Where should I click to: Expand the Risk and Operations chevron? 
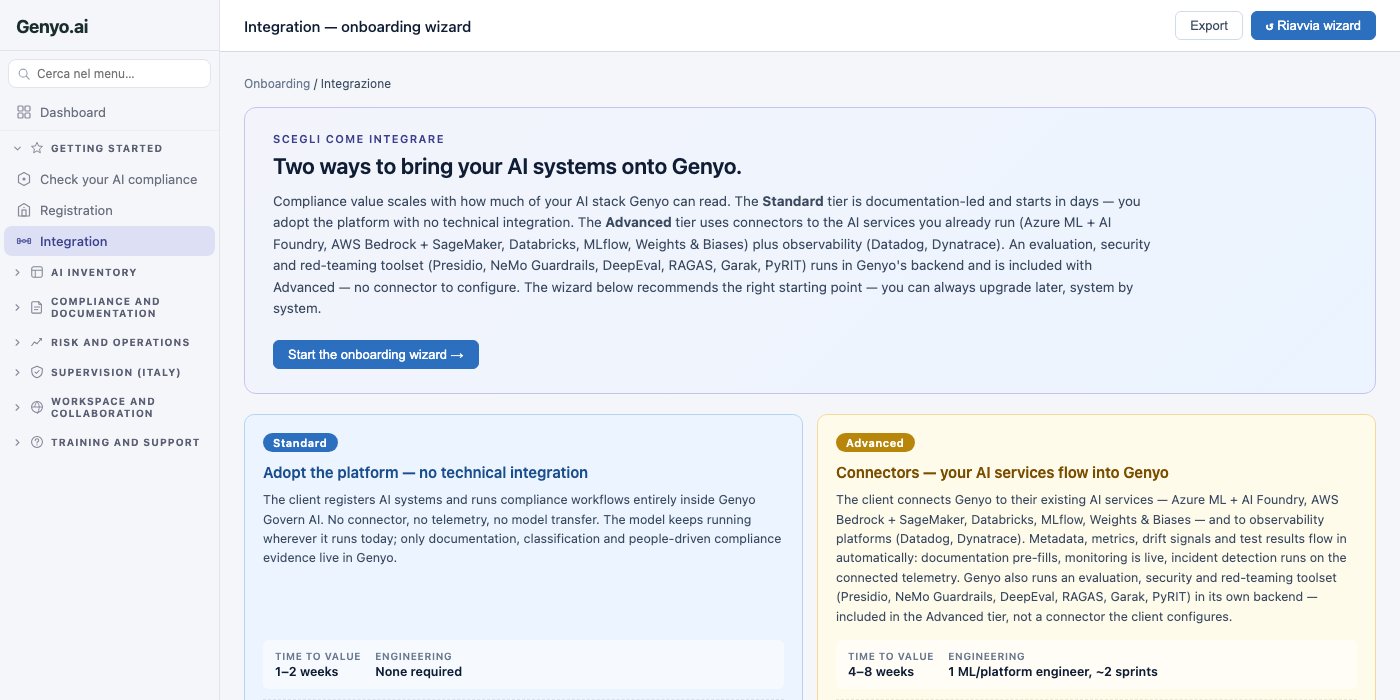click(17, 342)
